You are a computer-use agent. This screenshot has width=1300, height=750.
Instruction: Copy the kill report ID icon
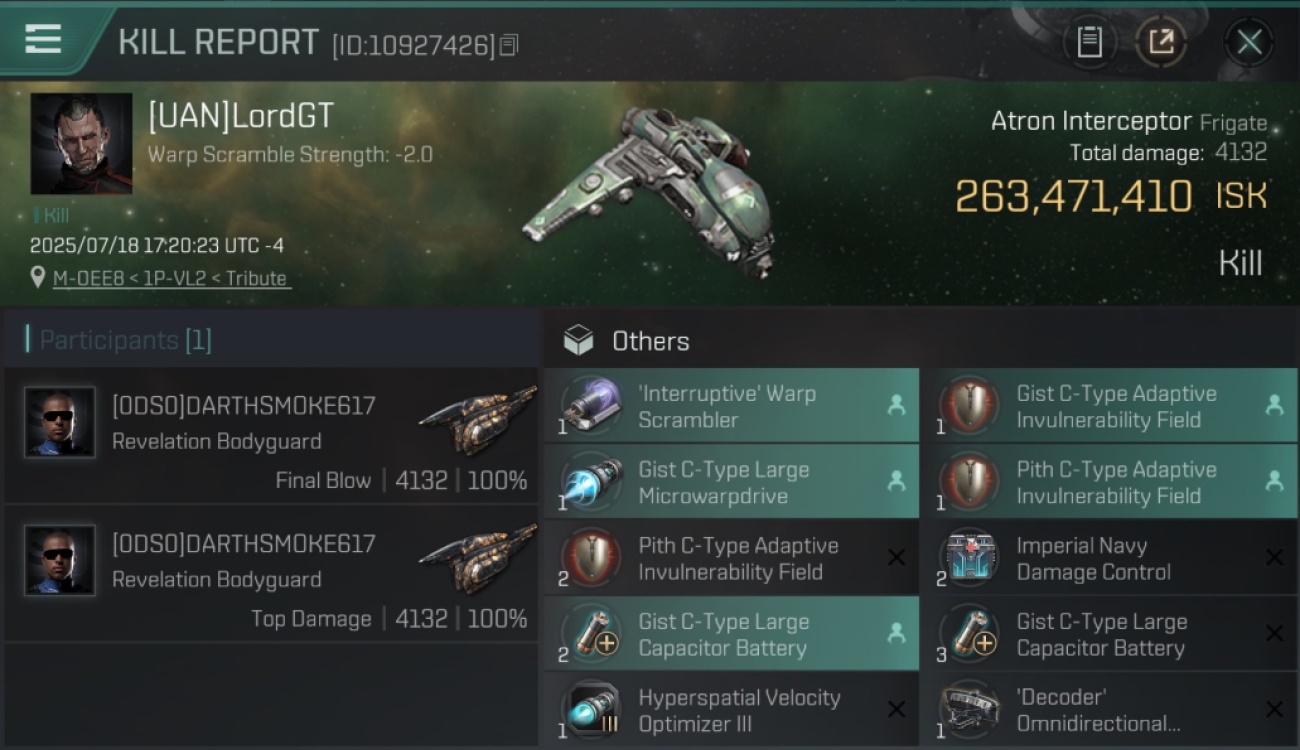(509, 45)
